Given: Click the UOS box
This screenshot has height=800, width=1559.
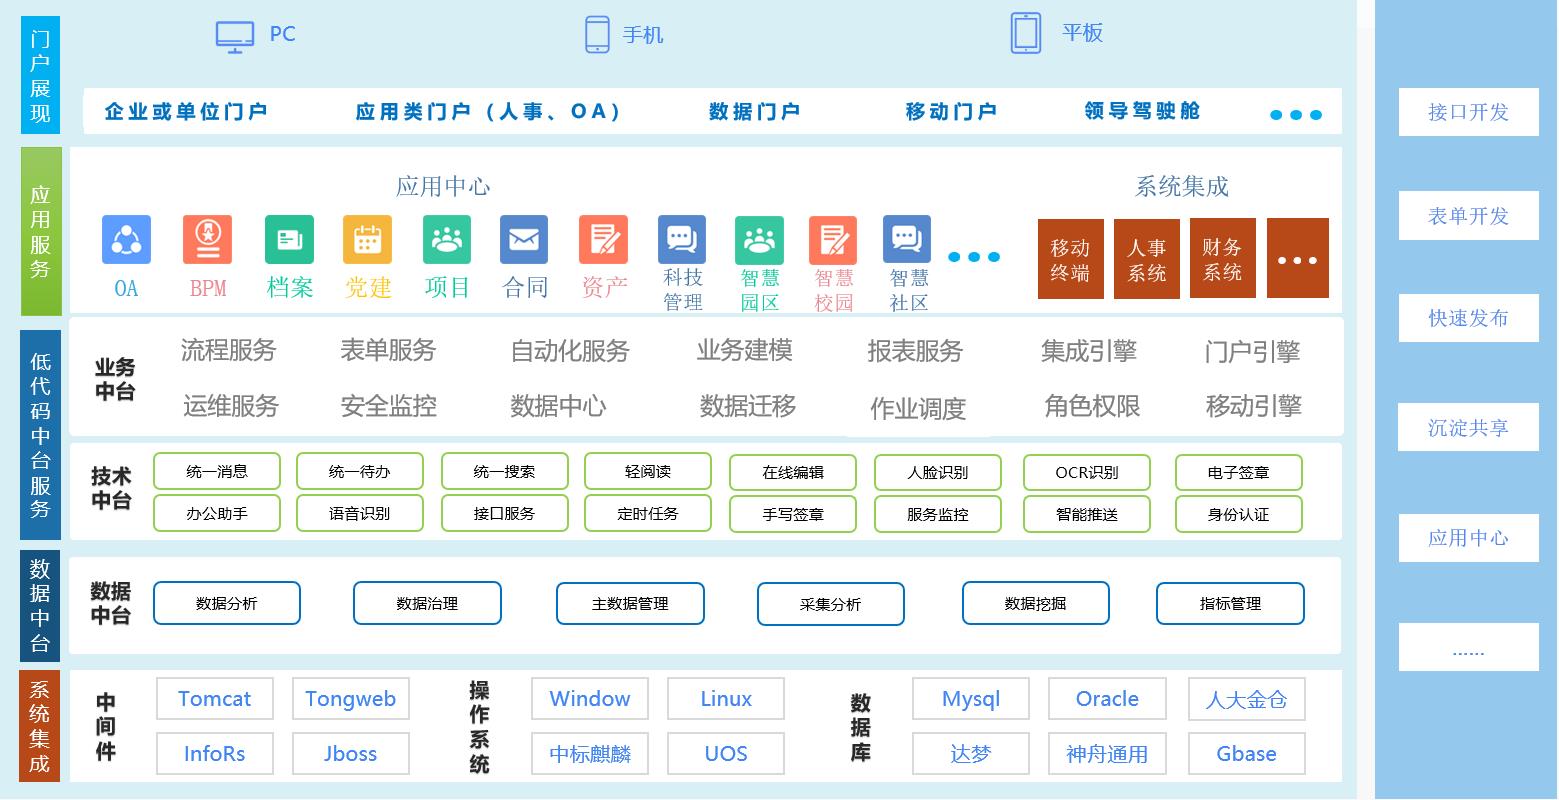Looking at the screenshot, I should pyautogui.click(x=726, y=753).
